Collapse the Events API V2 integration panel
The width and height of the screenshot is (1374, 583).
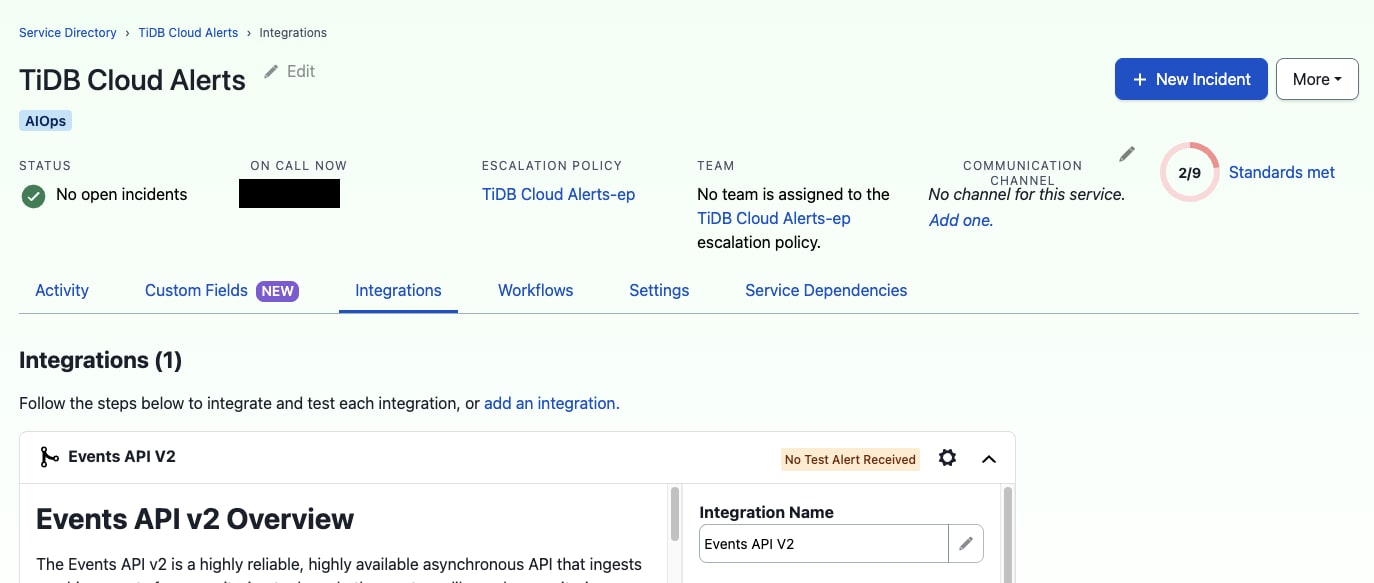click(x=989, y=459)
